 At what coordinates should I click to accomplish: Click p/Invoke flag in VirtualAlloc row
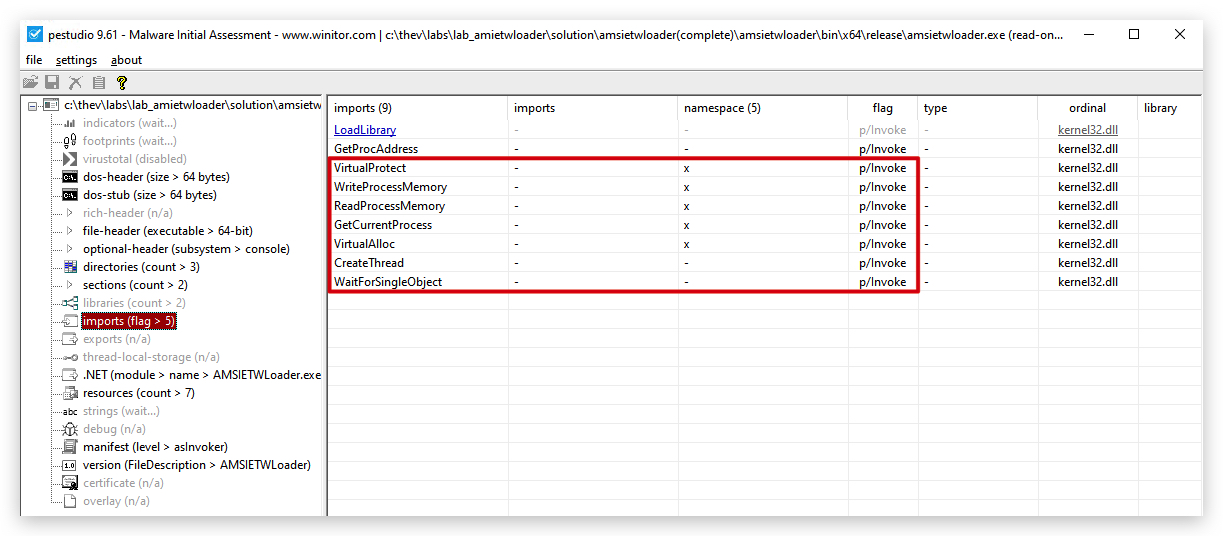click(882, 244)
